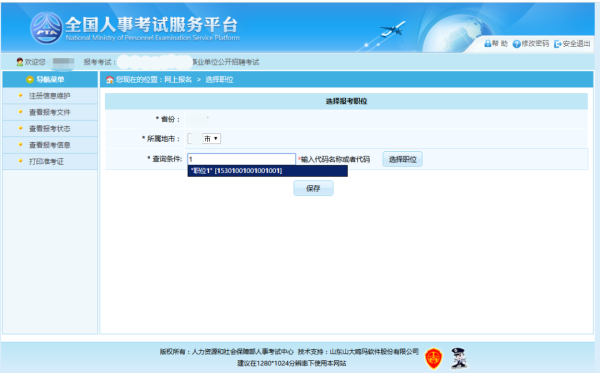Click the help lock icon

(487, 44)
